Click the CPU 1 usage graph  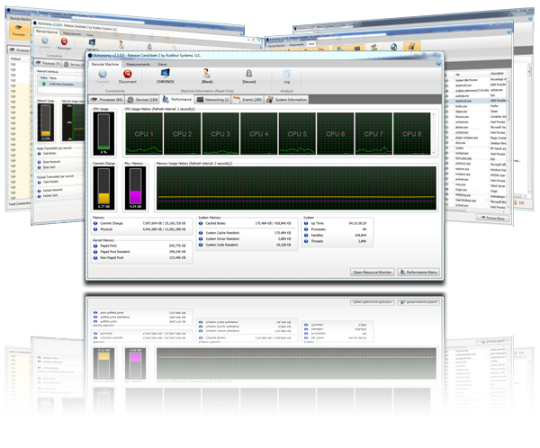coord(144,134)
